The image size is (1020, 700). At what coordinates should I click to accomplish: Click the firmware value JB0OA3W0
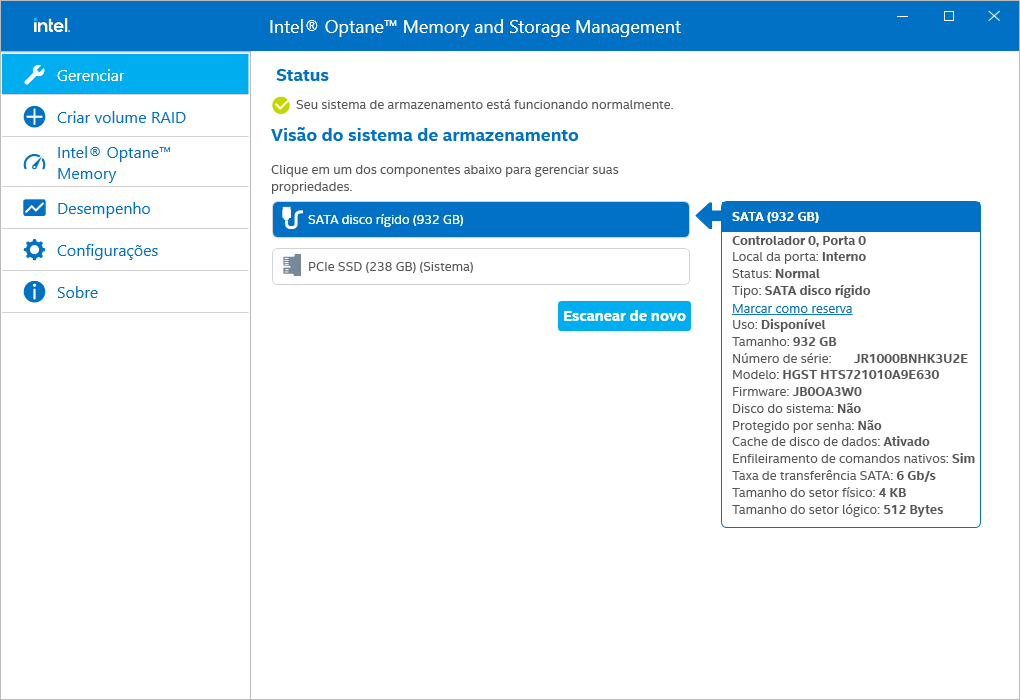(827, 392)
